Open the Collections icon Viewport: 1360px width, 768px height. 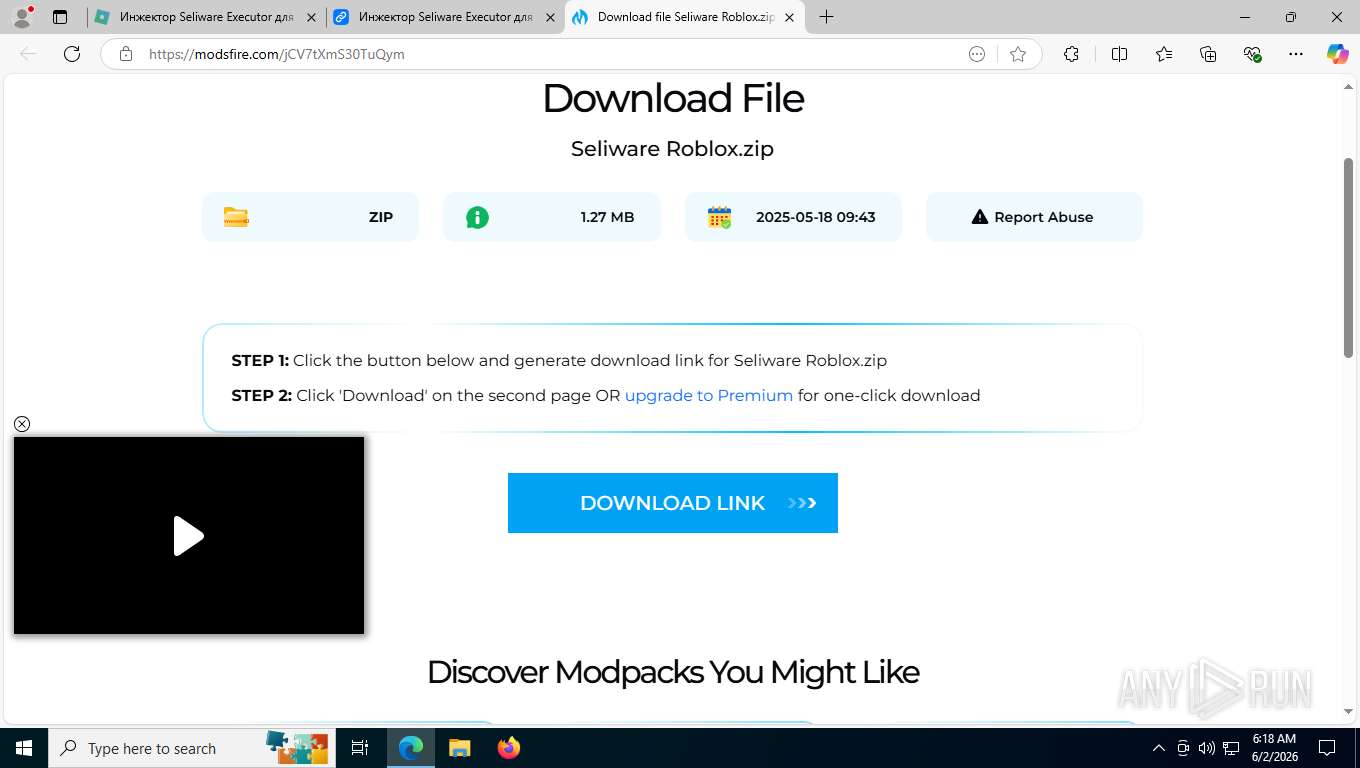pos(1208,54)
